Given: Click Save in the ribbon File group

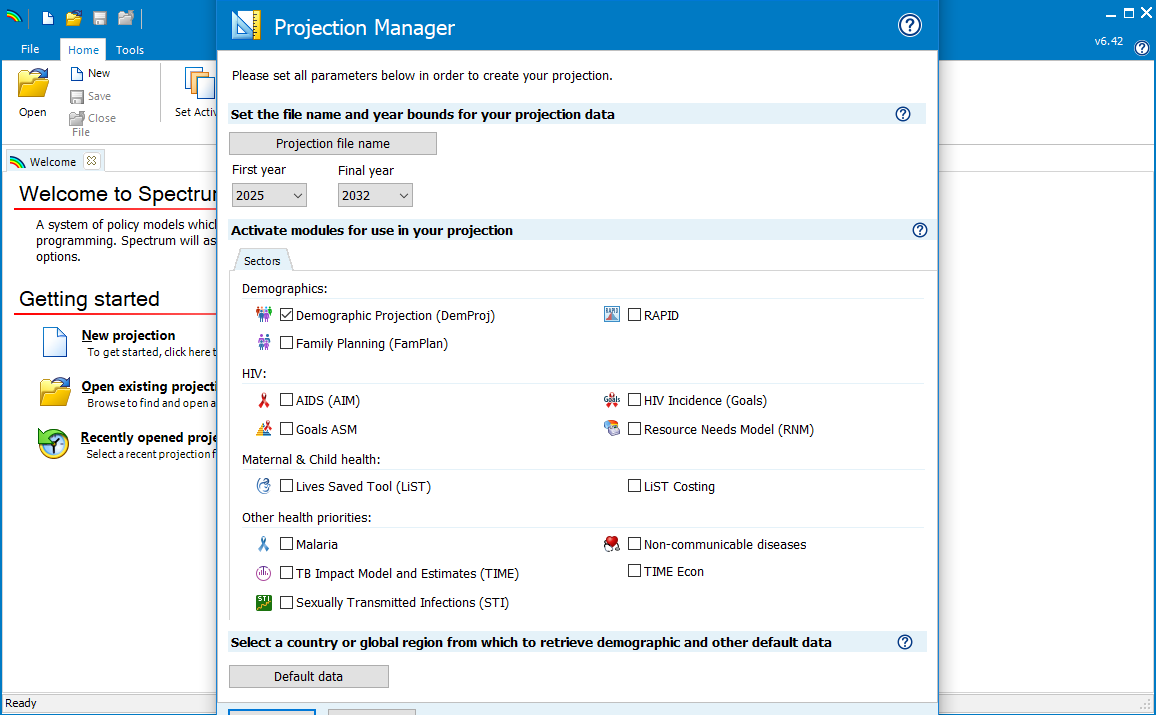Looking at the screenshot, I should (x=90, y=97).
